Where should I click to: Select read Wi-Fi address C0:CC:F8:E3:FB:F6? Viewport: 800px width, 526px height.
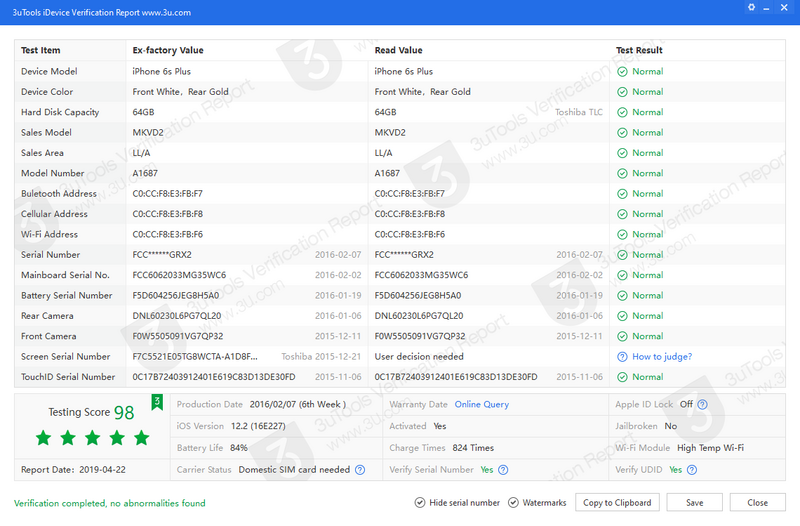410,235
